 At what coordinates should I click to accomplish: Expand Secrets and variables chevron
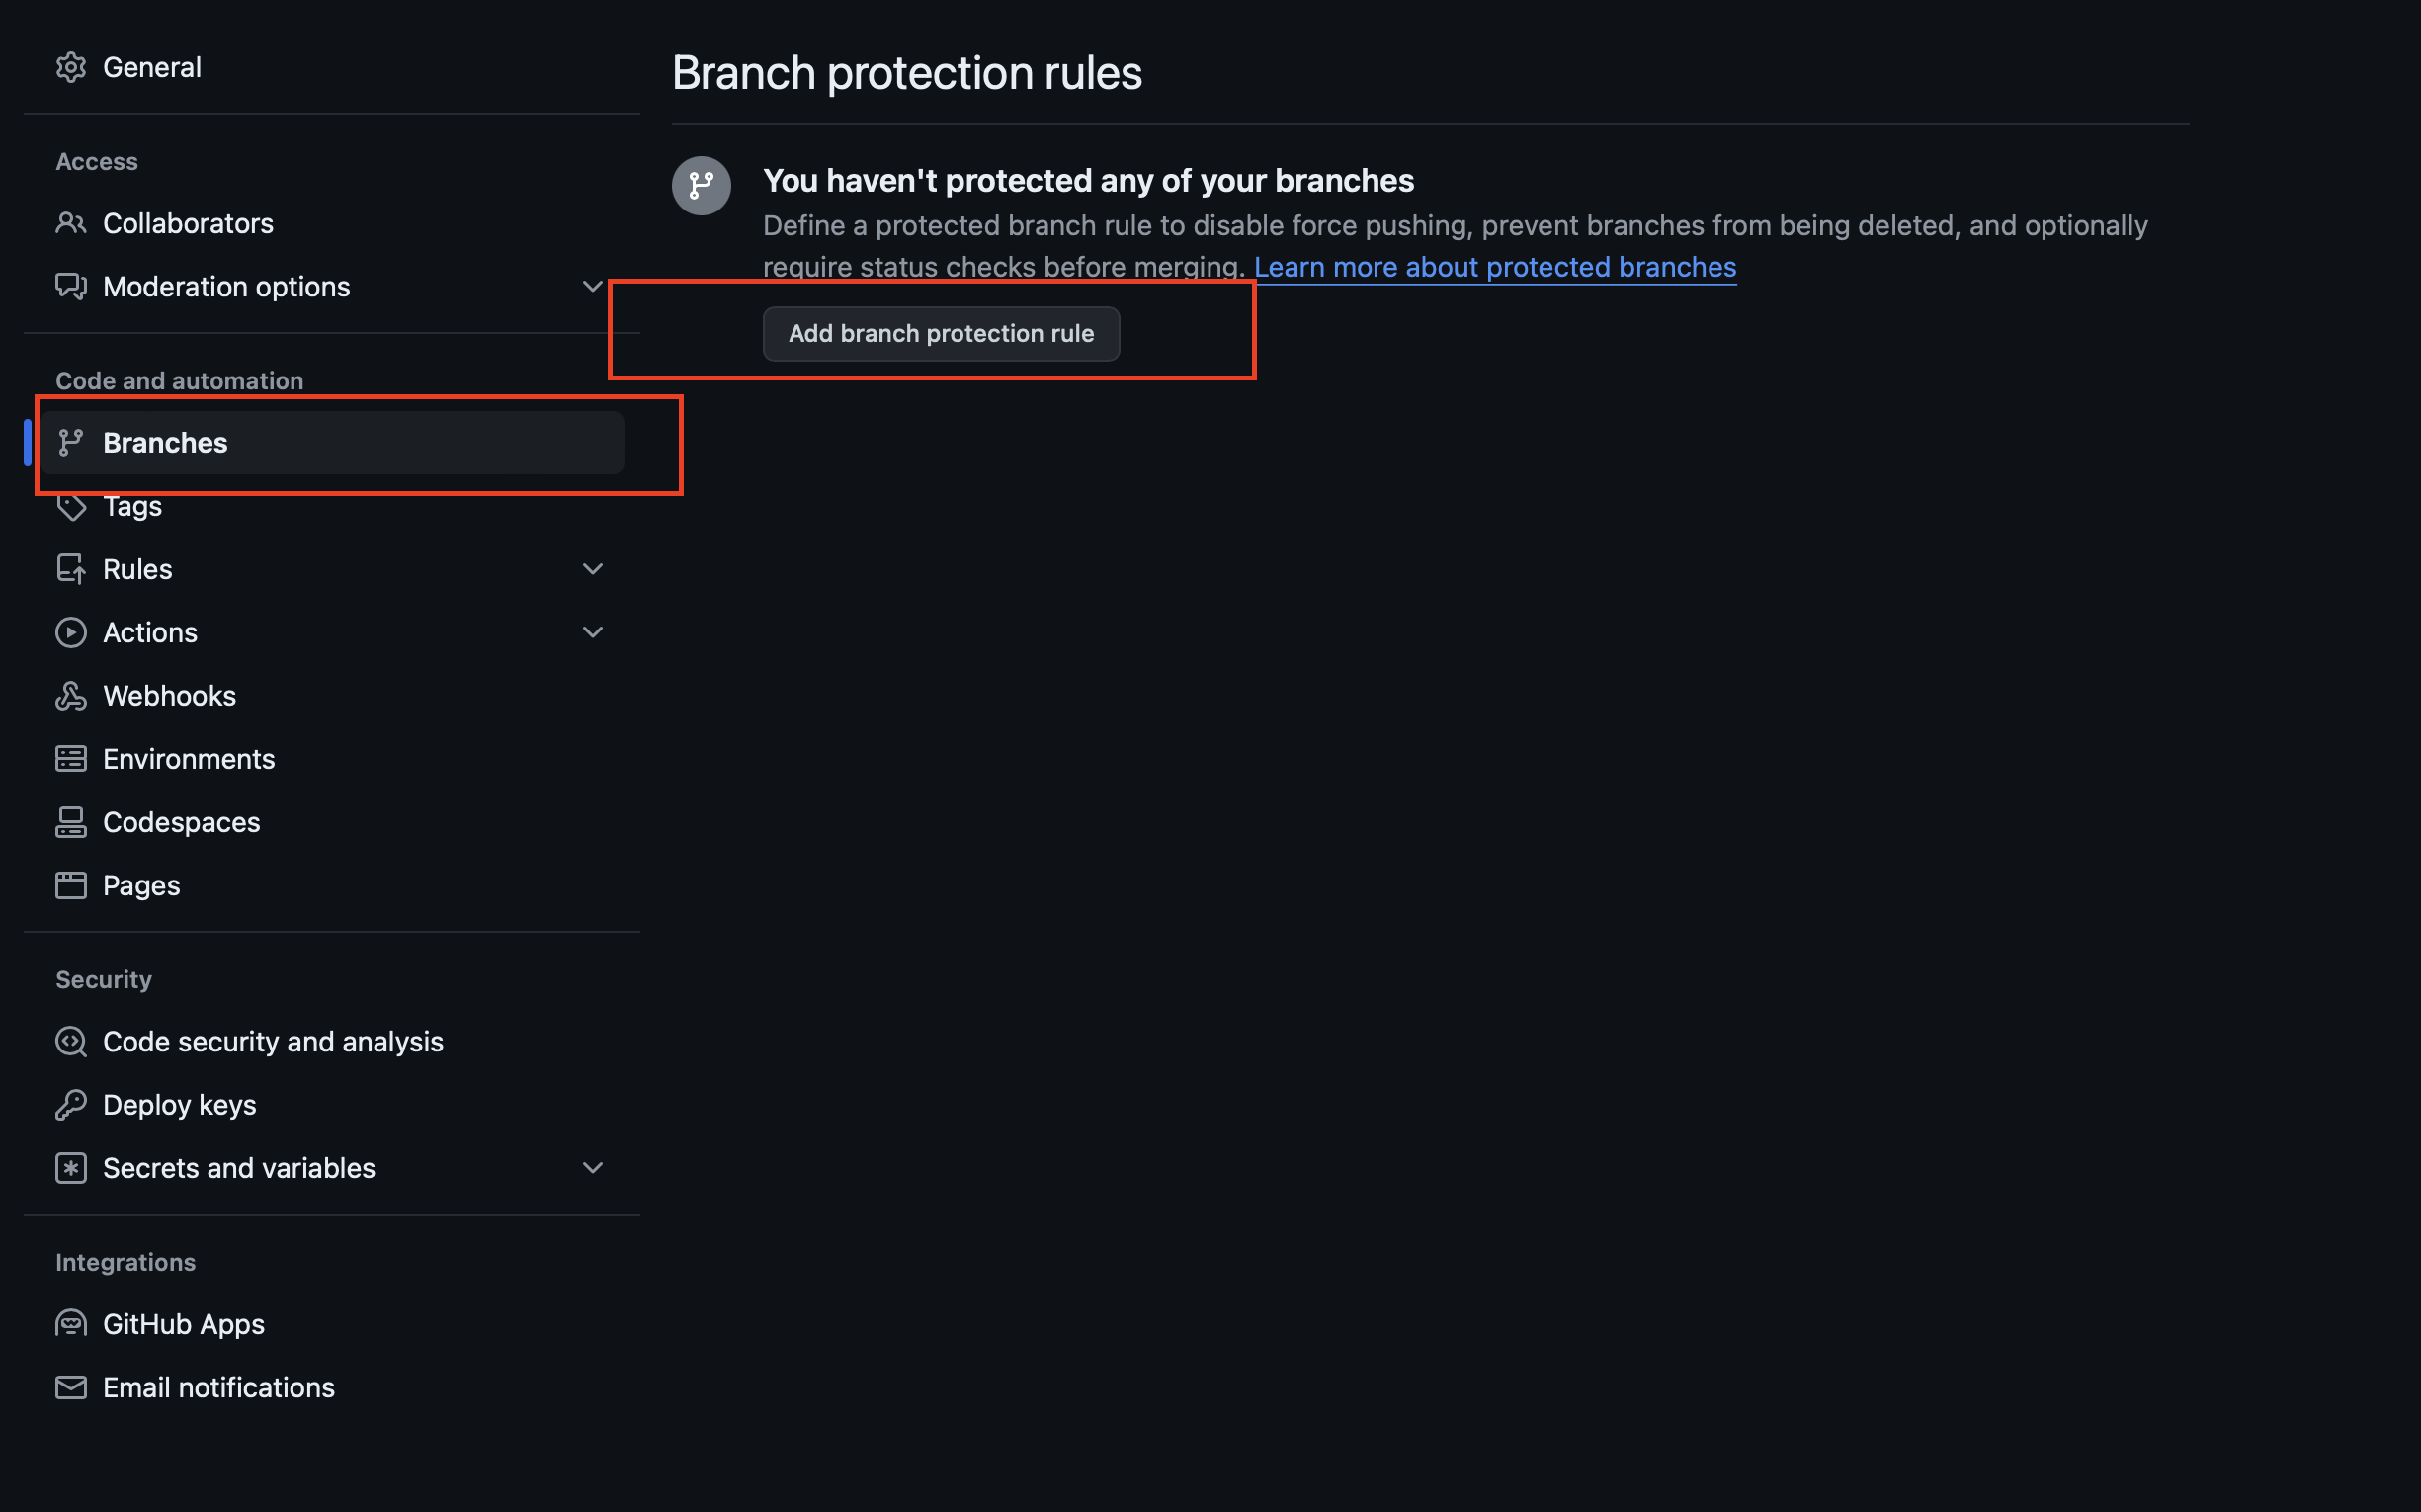pos(592,1168)
